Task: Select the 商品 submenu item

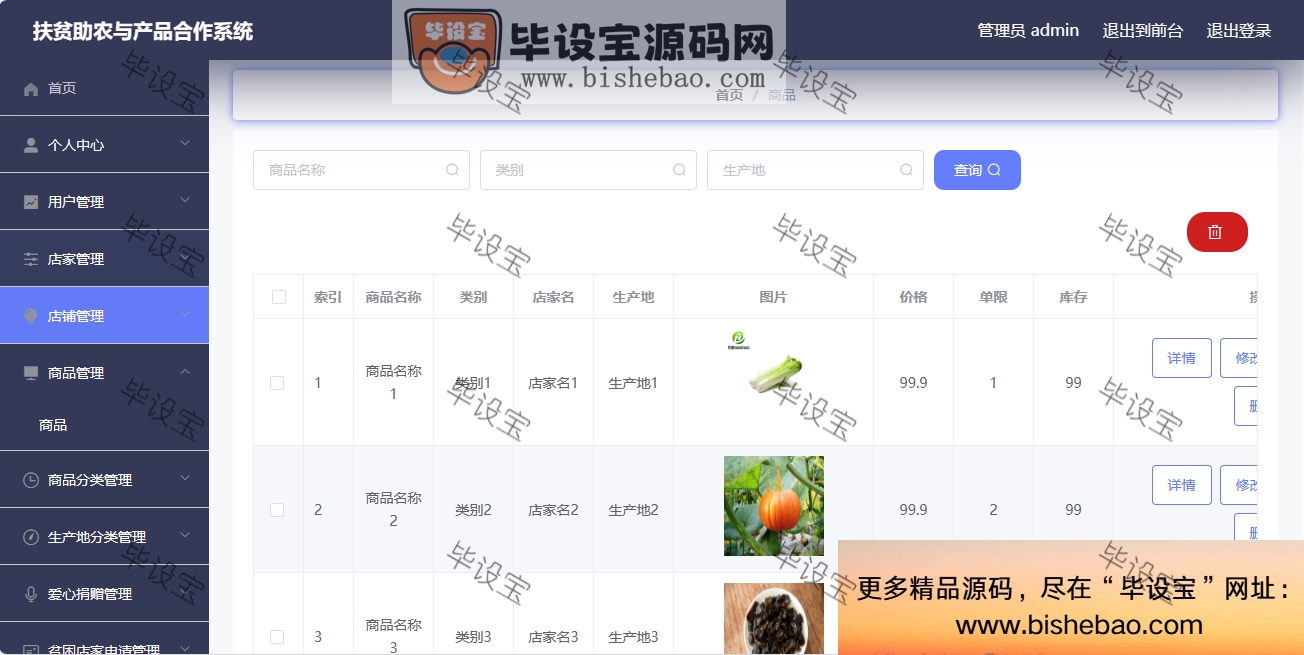Action: (104, 425)
